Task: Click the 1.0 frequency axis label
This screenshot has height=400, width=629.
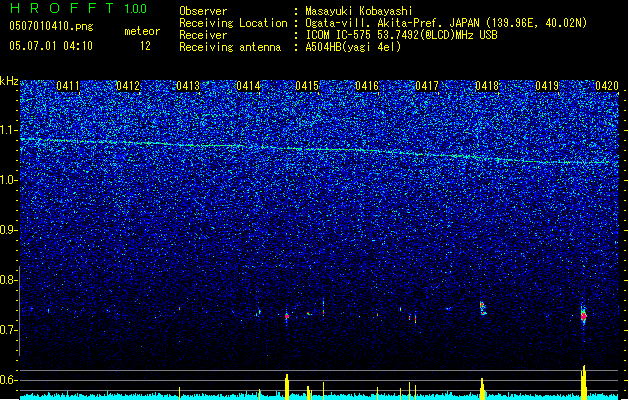Action: pyautogui.click(x=9, y=180)
